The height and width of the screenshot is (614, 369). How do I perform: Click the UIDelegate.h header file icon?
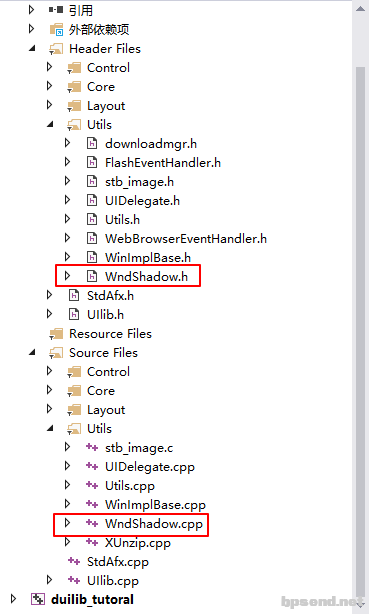pyautogui.click(x=92, y=201)
